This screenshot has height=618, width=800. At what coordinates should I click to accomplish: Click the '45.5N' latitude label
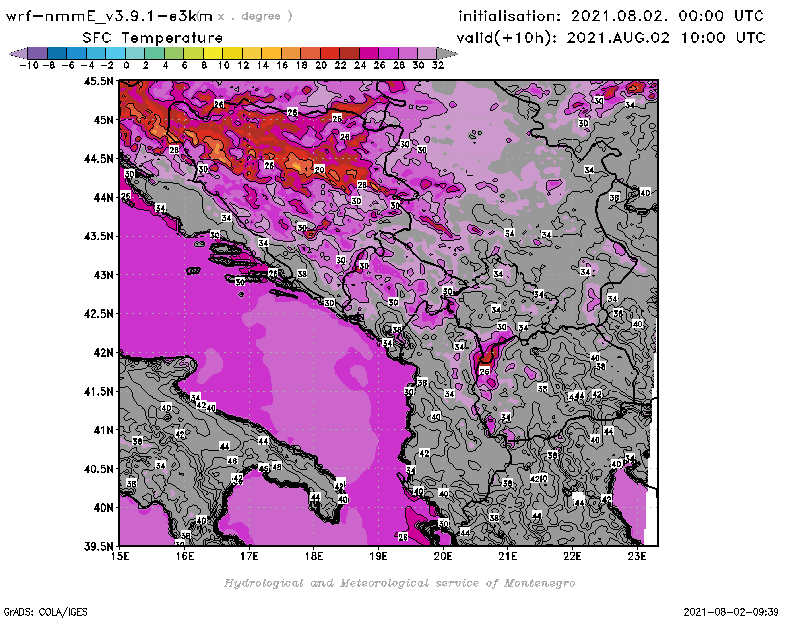[x=98, y=81]
